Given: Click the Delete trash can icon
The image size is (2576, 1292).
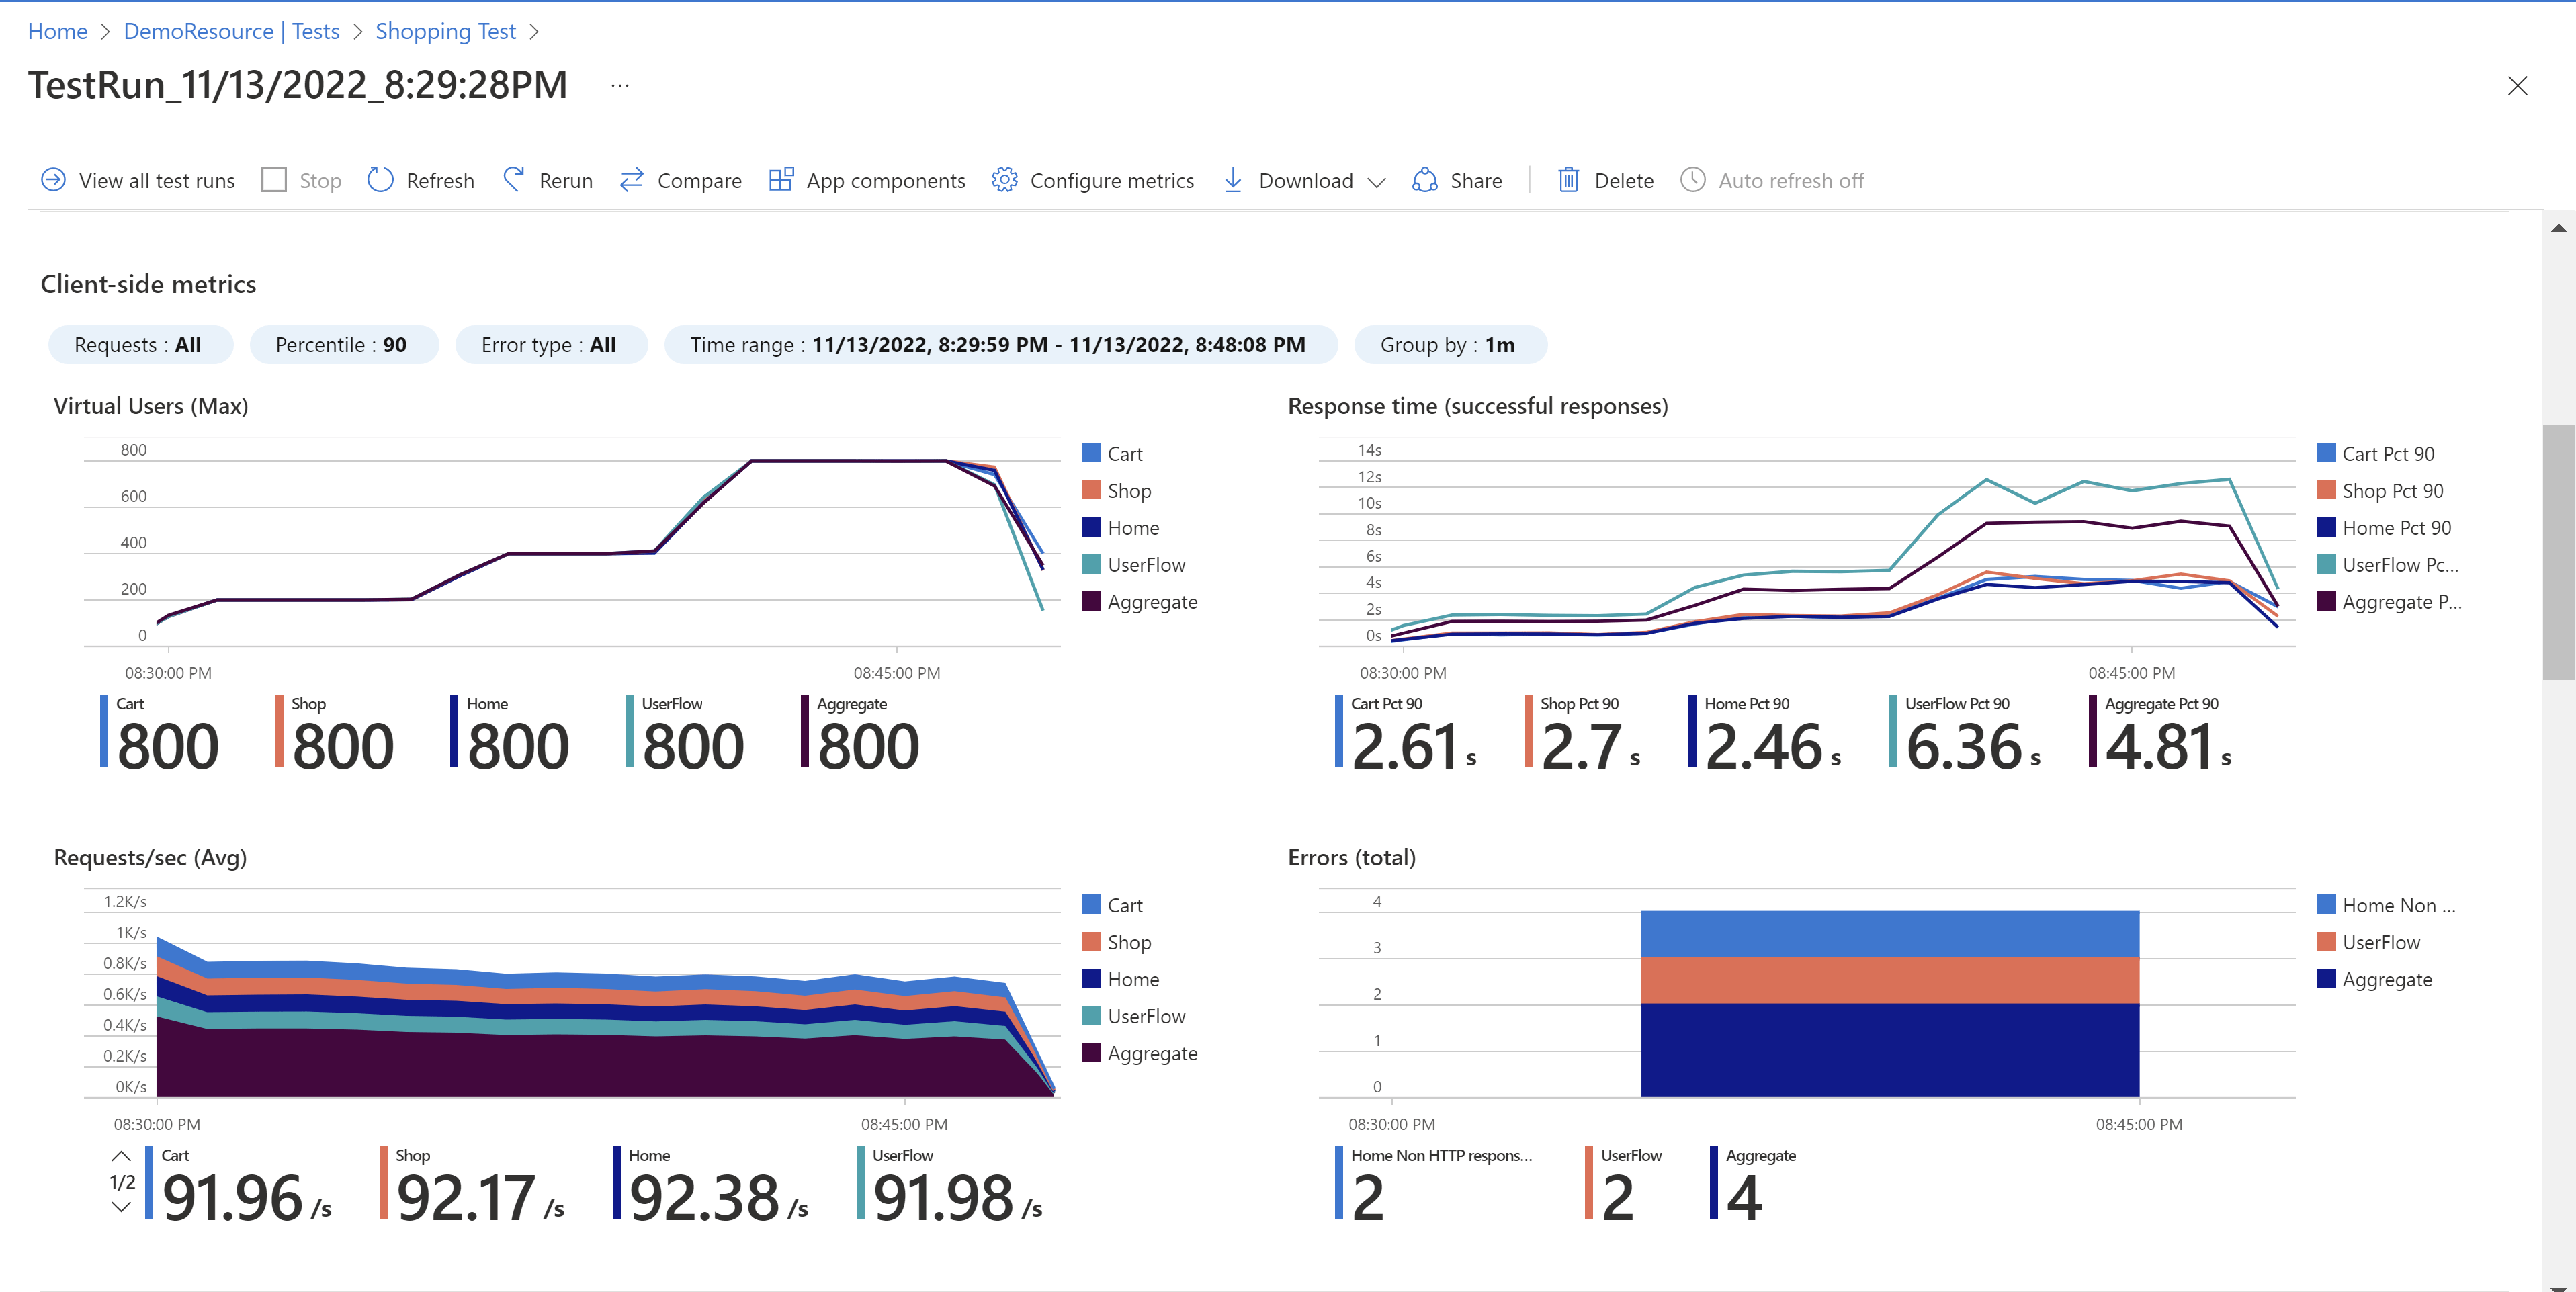Looking at the screenshot, I should pos(1568,180).
